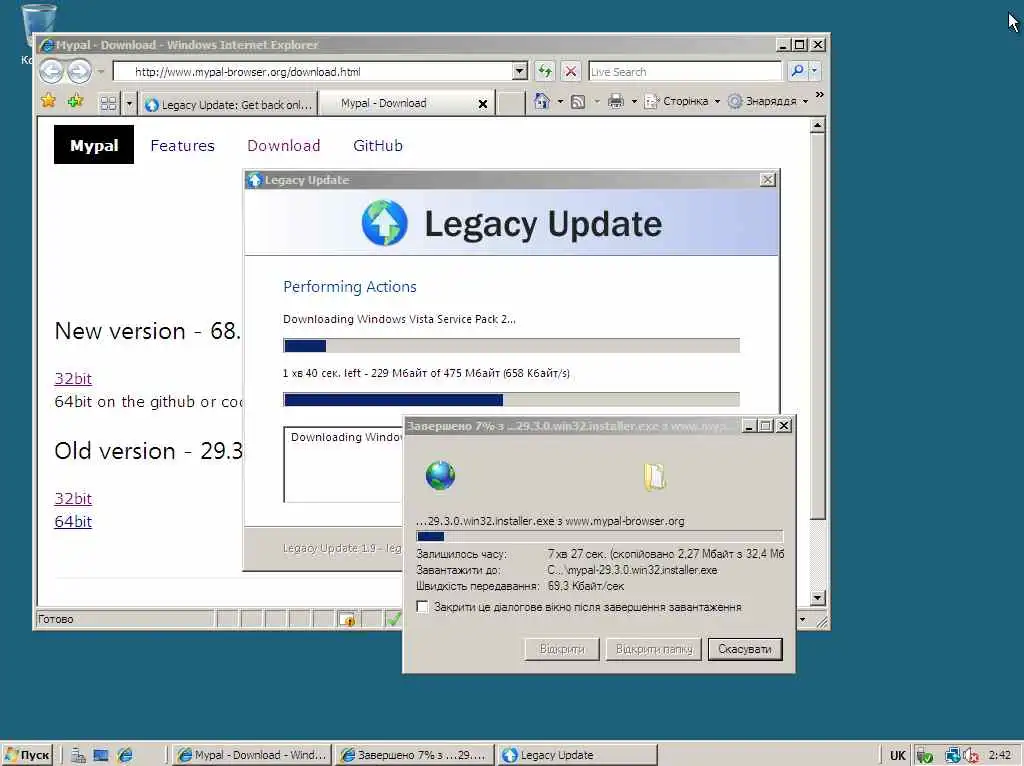Go forward with Internet Explorer's Forward arrow
The height and width of the screenshot is (766, 1024).
tap(79, 71)
